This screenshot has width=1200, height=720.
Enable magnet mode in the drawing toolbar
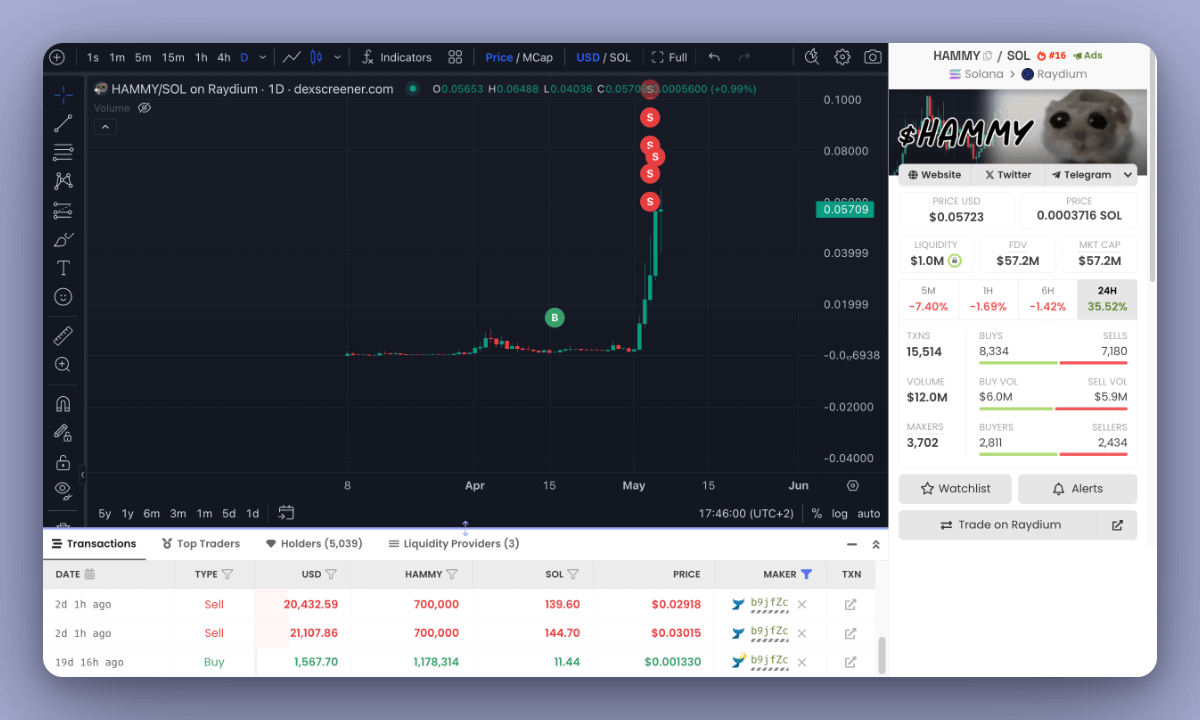point(62,403)
